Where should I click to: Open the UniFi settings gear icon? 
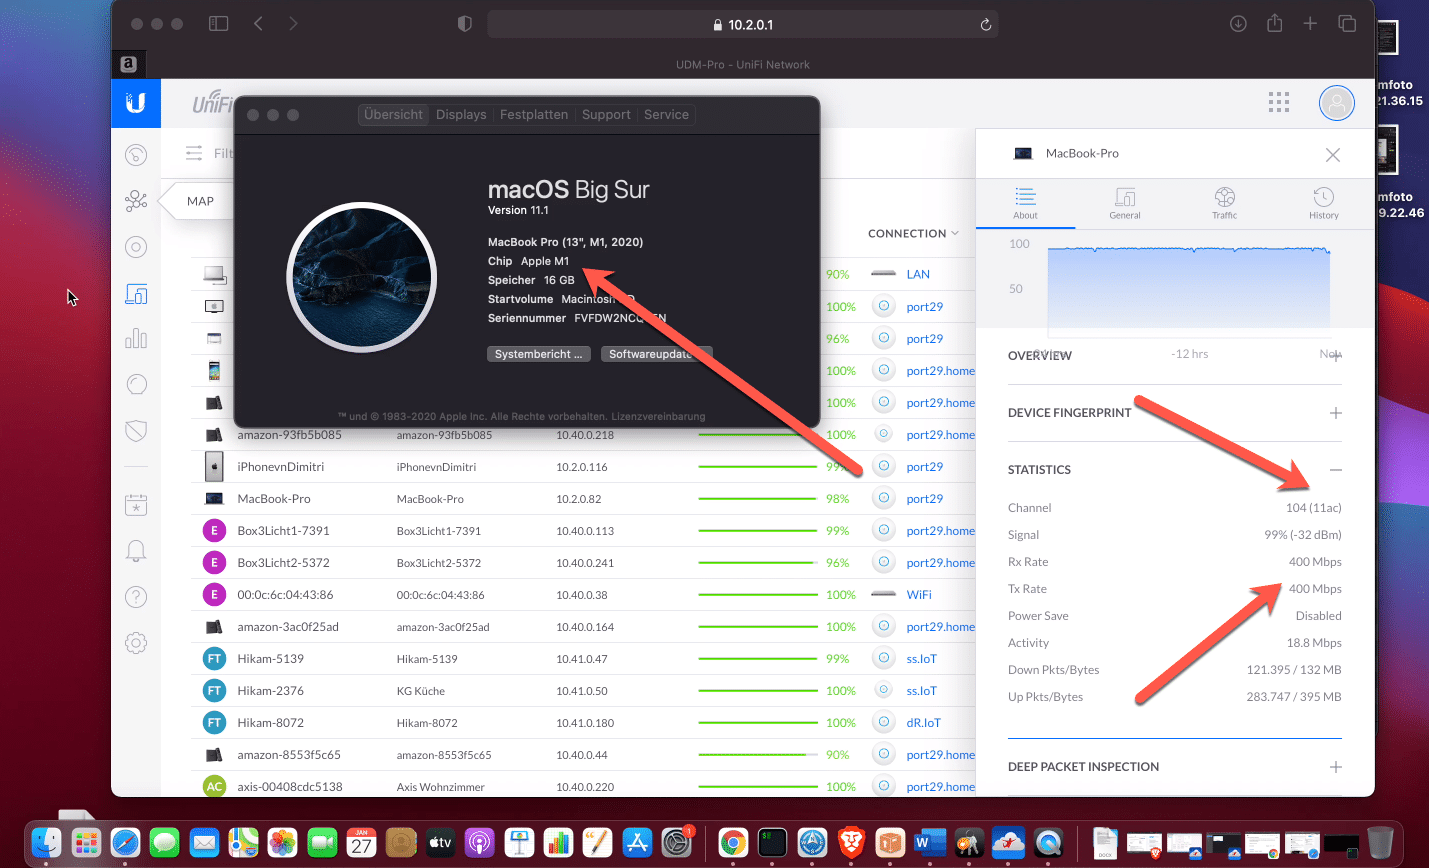click(x=136, y=643)
